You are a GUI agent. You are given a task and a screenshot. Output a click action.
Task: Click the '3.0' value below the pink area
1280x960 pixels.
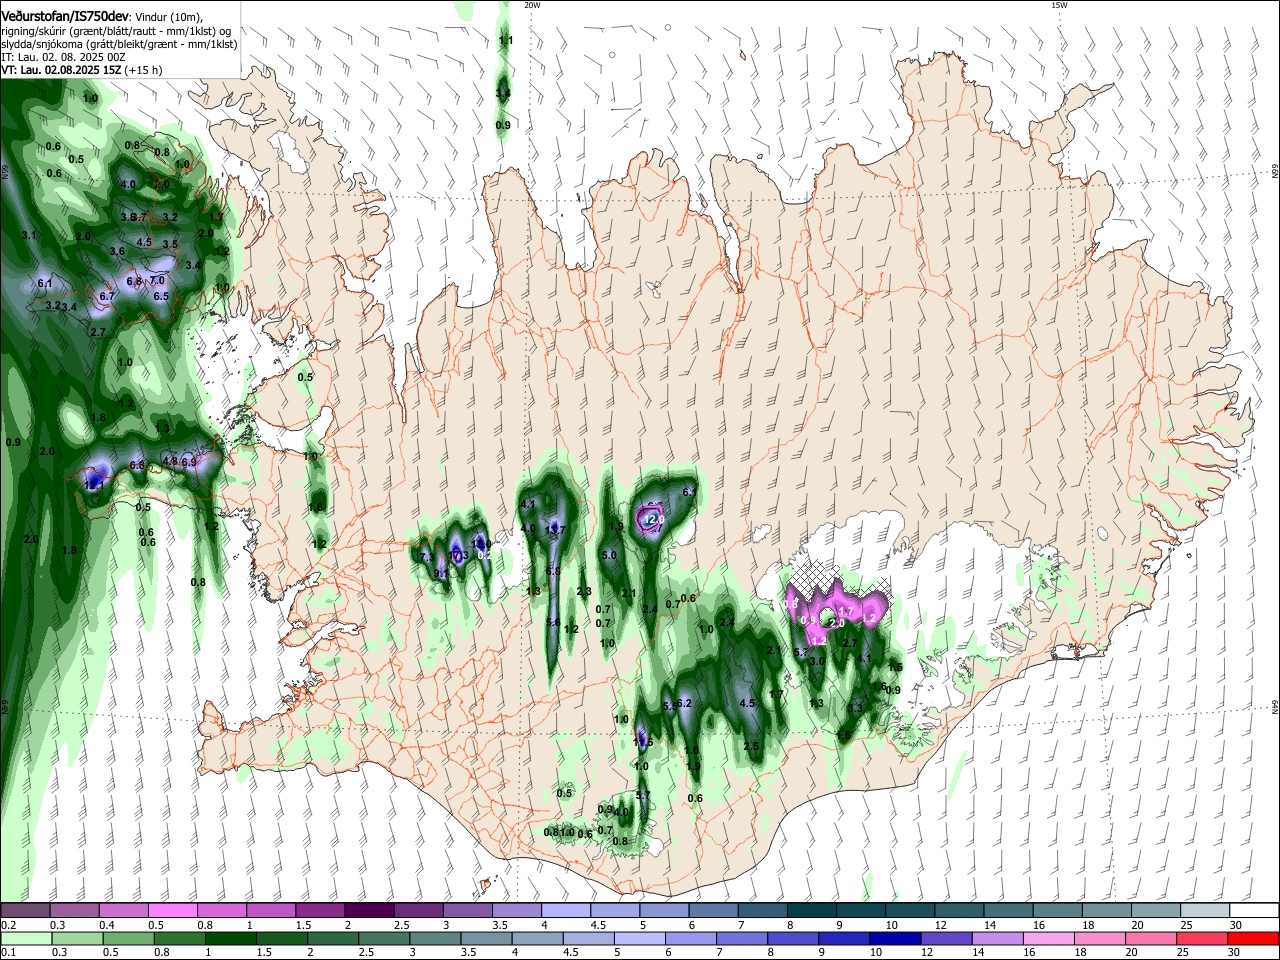point(816,661)
